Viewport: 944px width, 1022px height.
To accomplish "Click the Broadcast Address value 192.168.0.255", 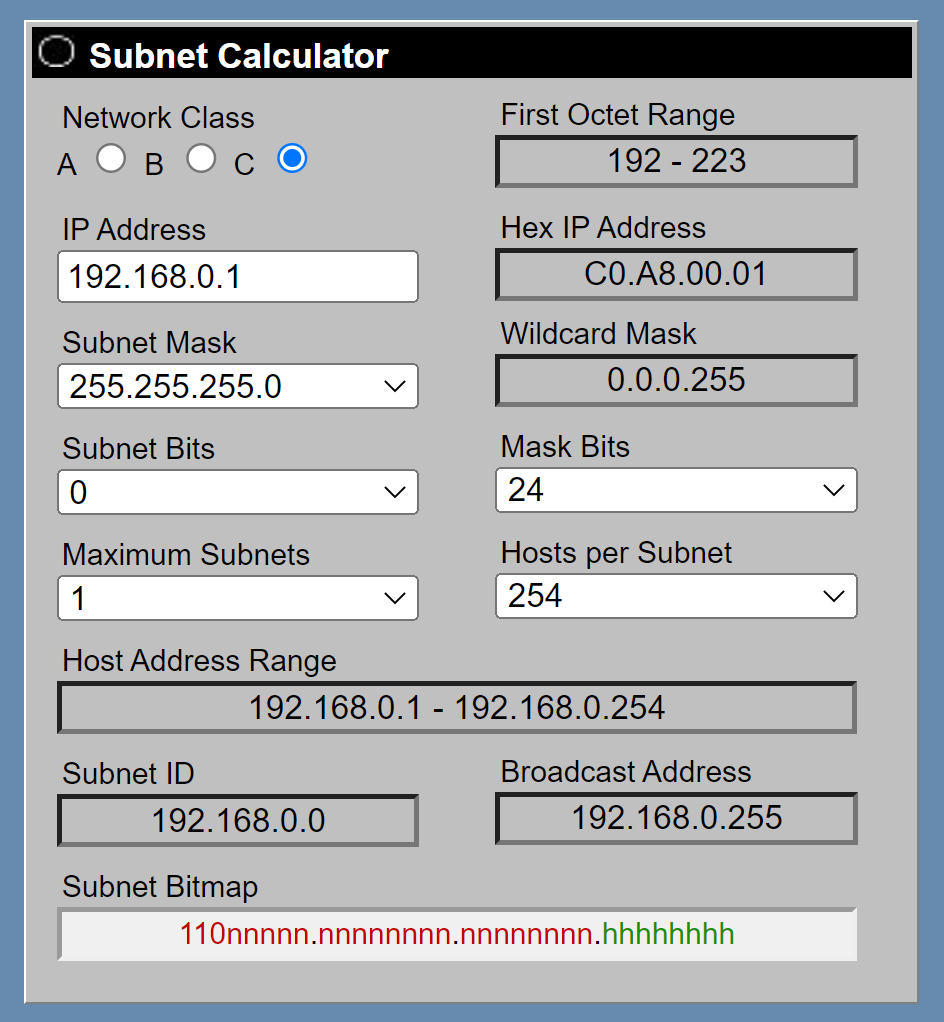I will (676, 818).
